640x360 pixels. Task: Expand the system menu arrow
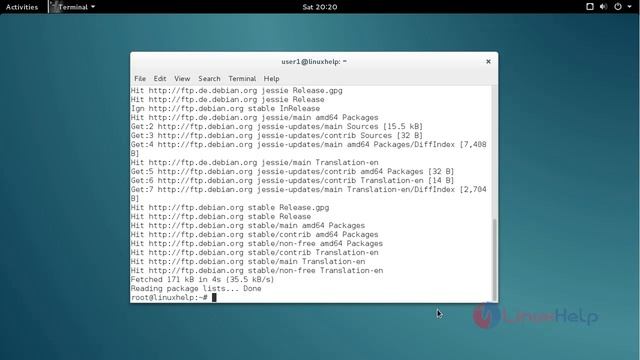tap(629, 7)
